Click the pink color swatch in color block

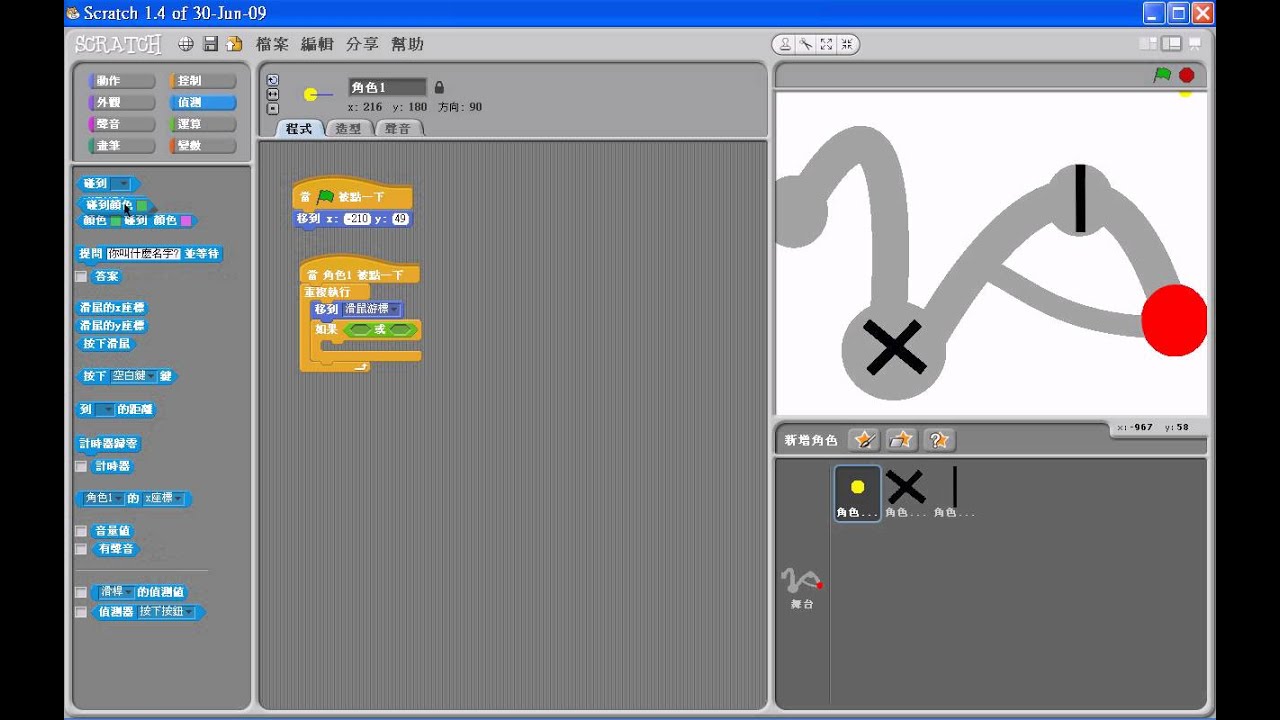coord(185,221)
